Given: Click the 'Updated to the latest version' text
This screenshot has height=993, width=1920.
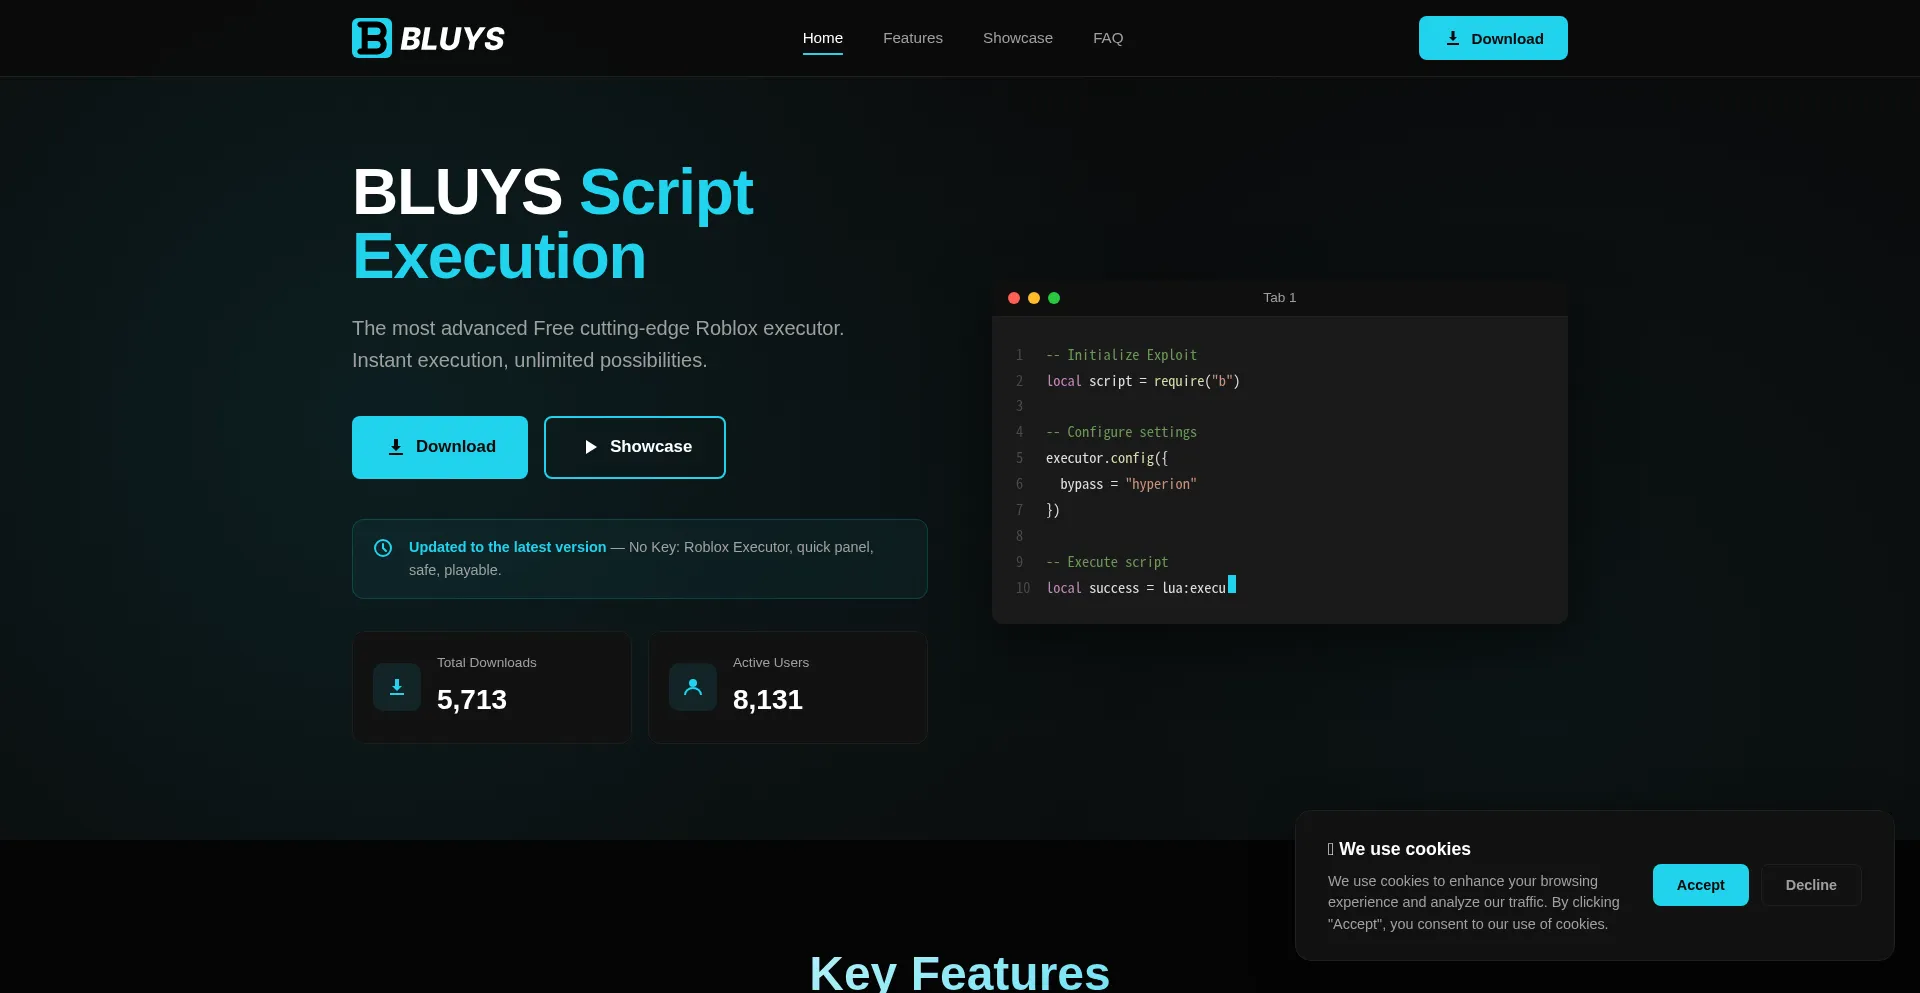Looking at the screenshot, I should 507,547.
